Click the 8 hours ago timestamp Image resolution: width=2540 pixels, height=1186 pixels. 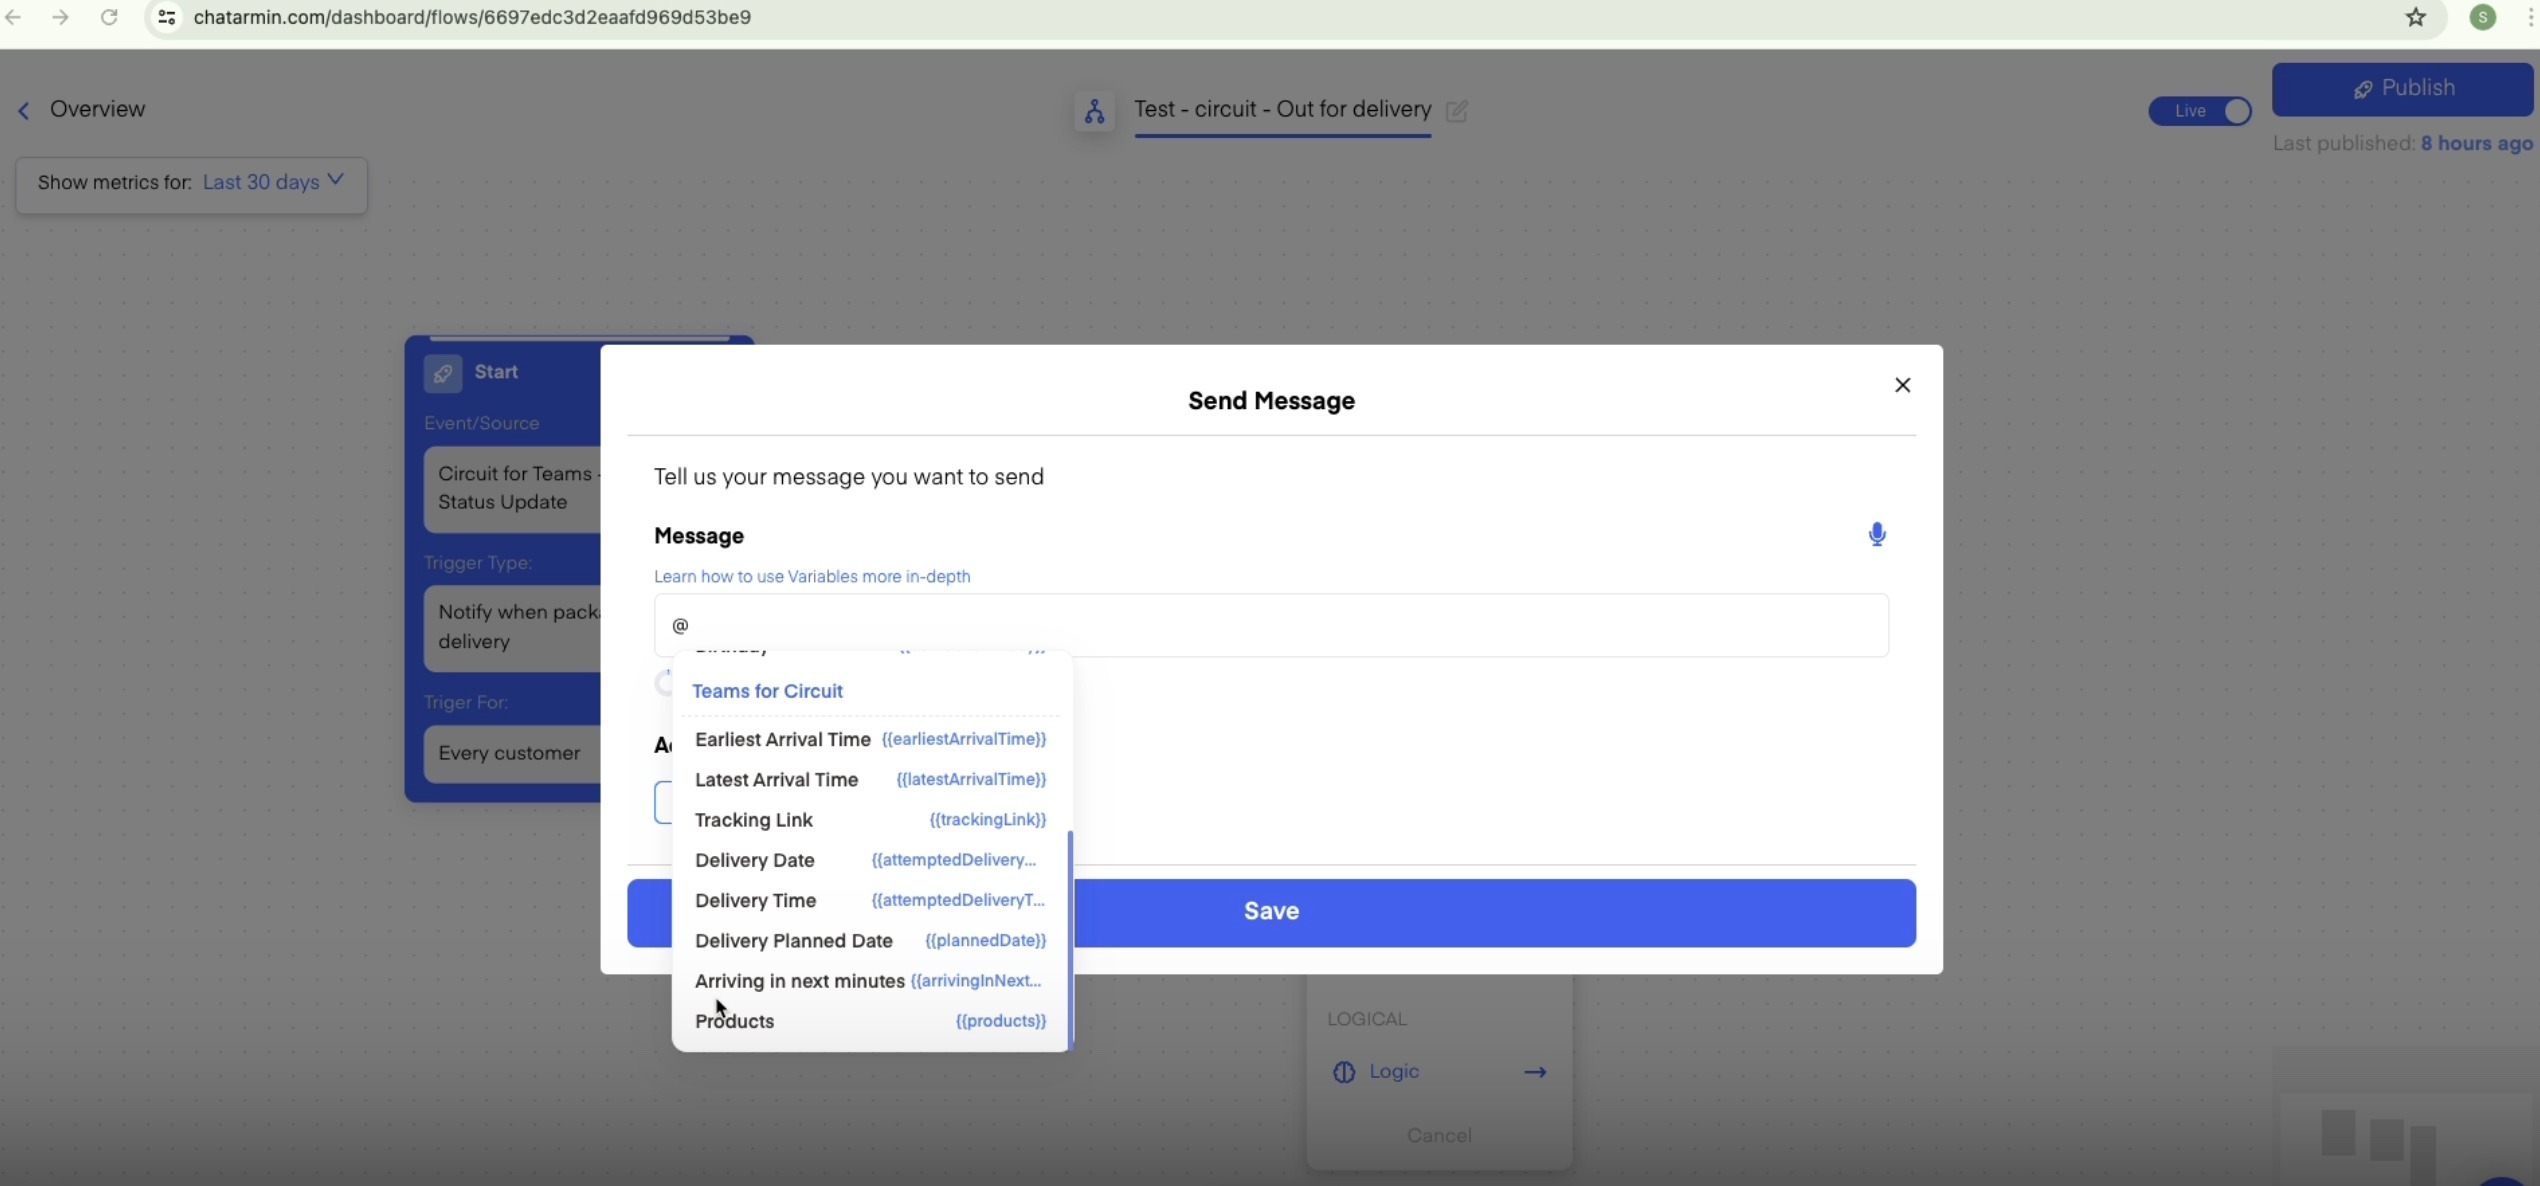pos(2476,143)
